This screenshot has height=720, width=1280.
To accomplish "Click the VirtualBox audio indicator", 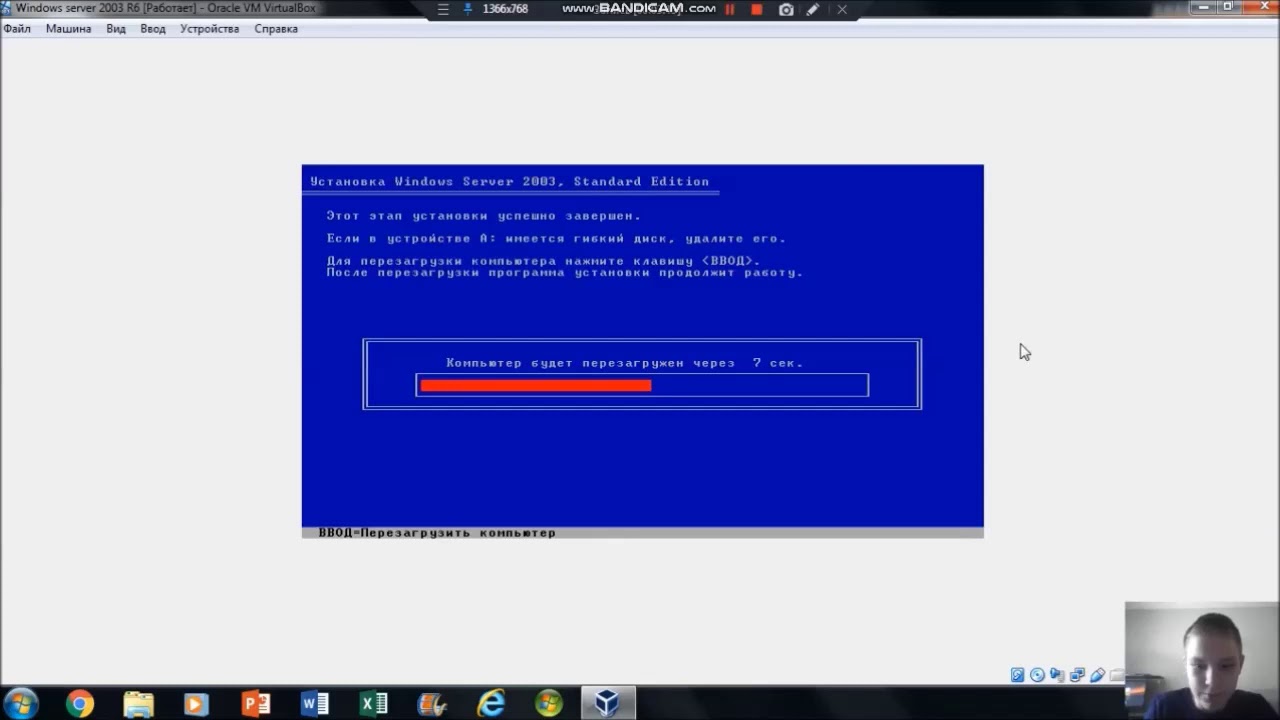I will [1057, 675].
